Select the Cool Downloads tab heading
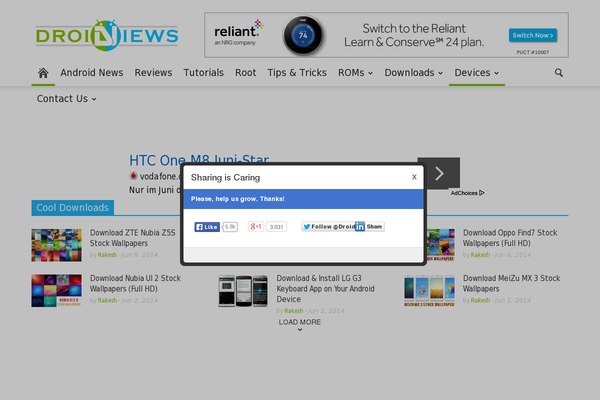Image resolution: width=600 pixels, height=400 pixels. point(72,208)
